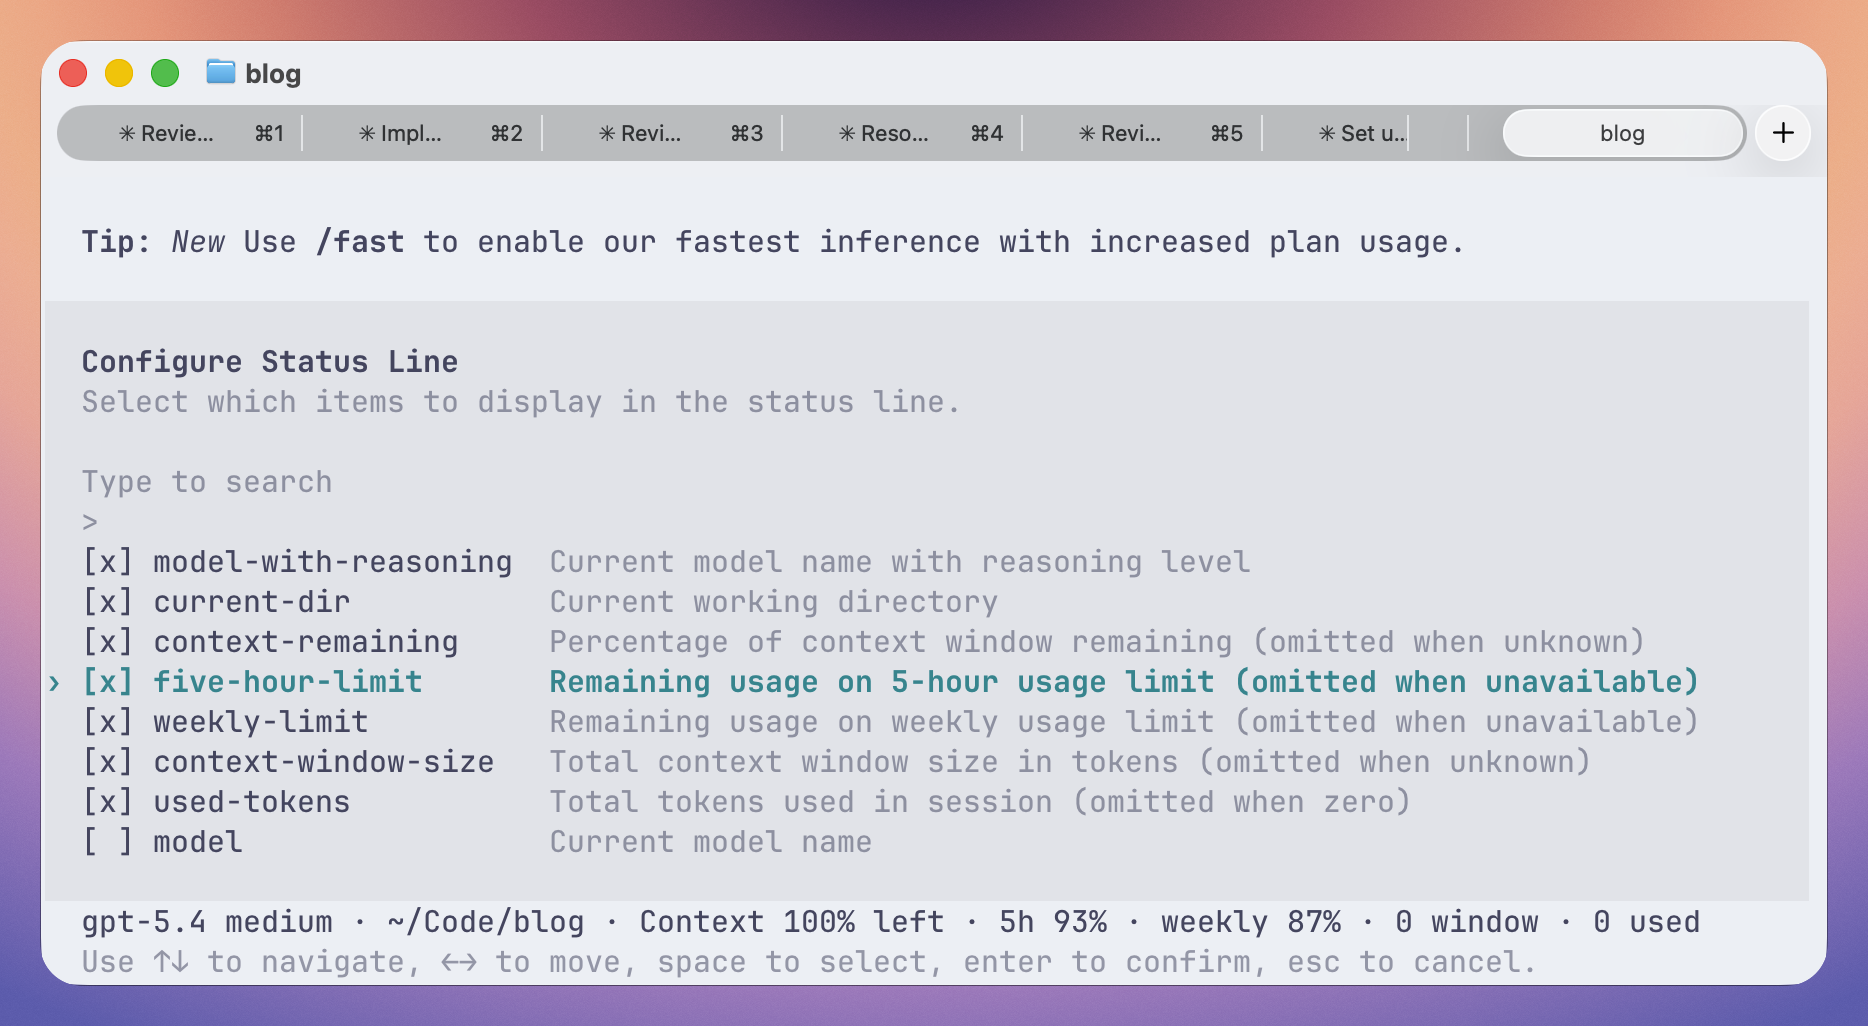1868x1026 pixels.
Task: Click the asterisk icon on Revie... tab ⌘1
Action: tap(127, 133)
